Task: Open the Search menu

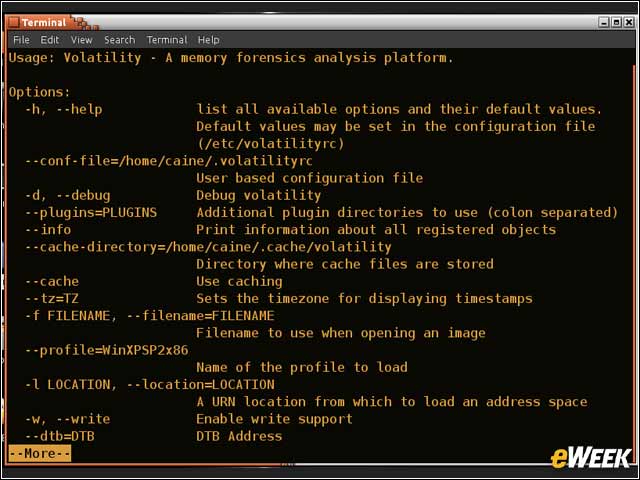Action: (x=119, y=40)
